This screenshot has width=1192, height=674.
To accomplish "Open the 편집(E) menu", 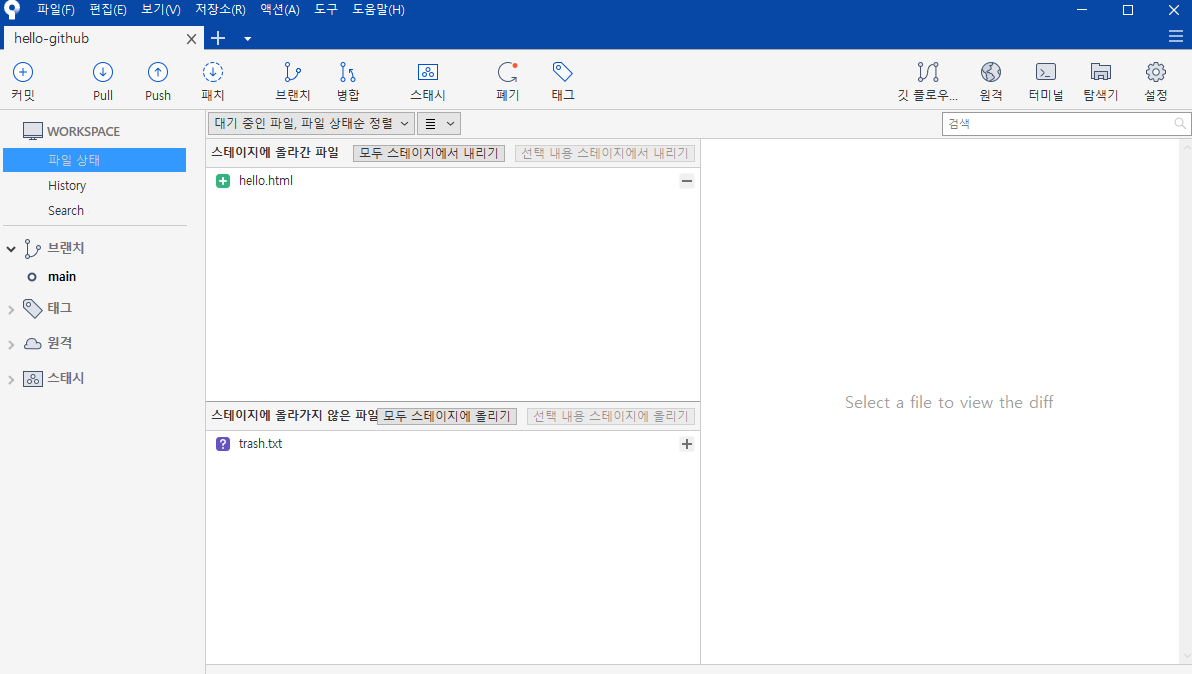I will 108,10.
